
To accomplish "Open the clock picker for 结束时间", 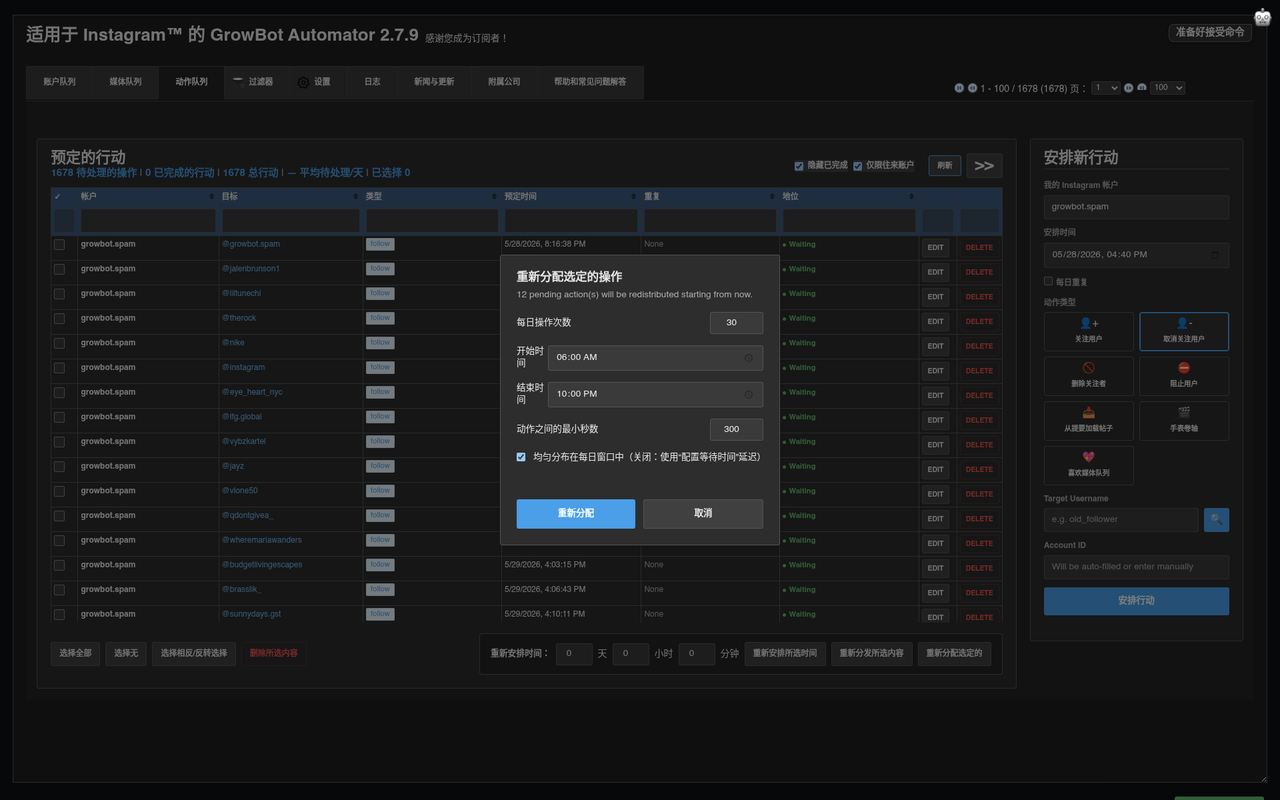I will 749,394.
